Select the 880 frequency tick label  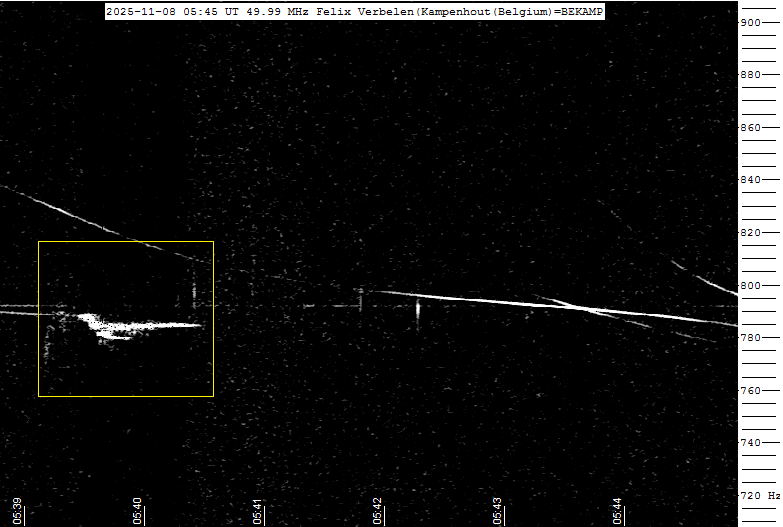(751, 75)
